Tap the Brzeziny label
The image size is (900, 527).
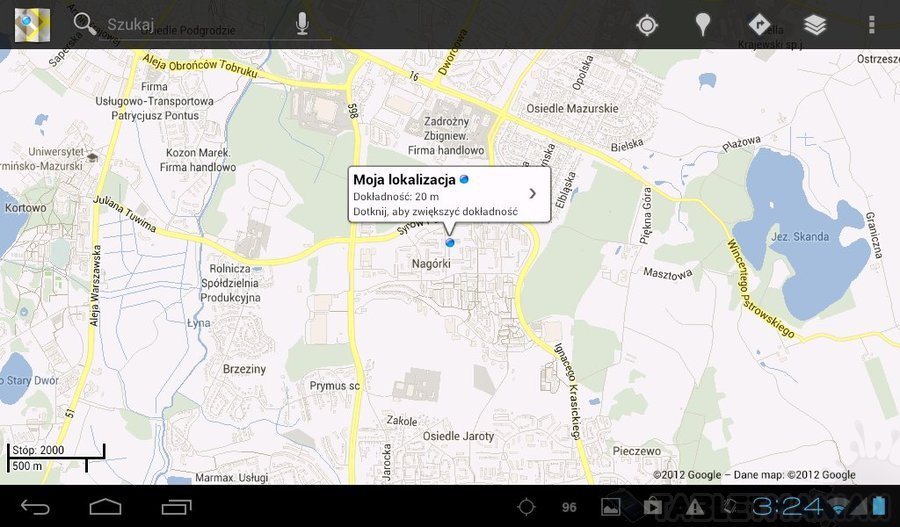(x=244, y=369)
